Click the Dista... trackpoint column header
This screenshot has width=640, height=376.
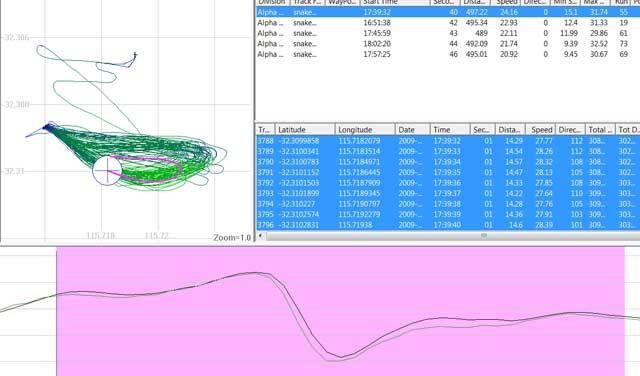click(510, 130)
